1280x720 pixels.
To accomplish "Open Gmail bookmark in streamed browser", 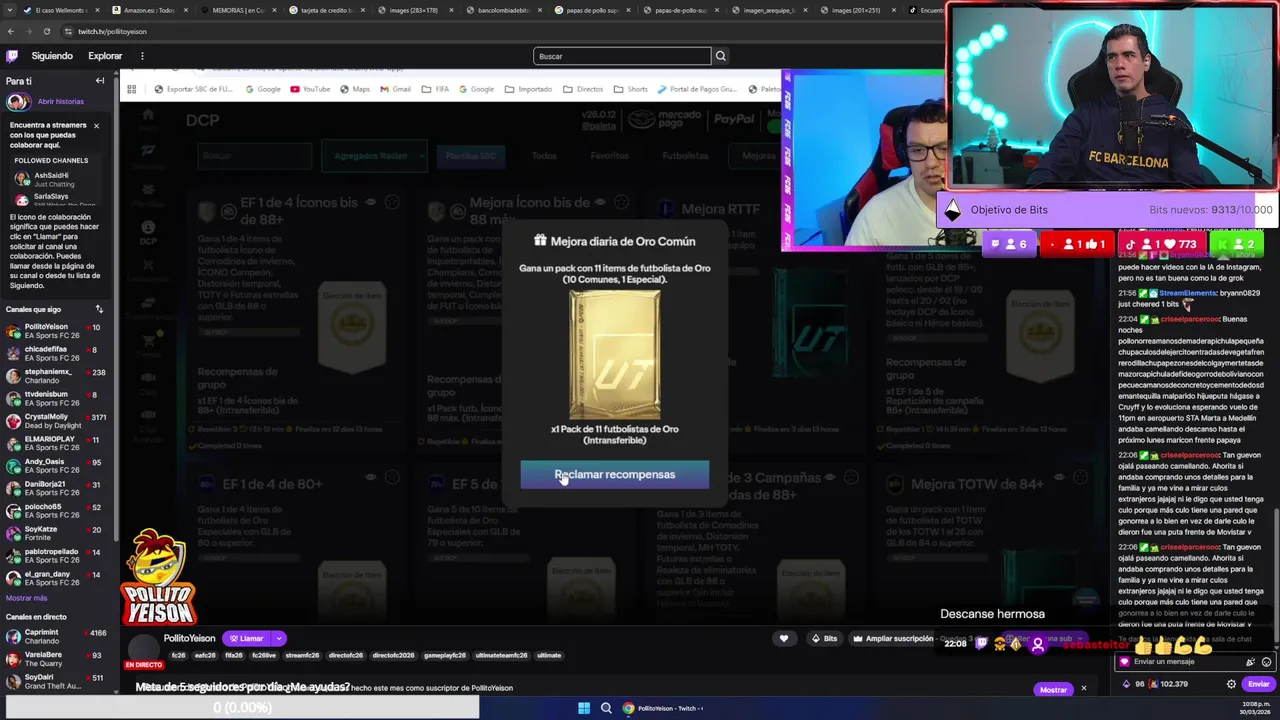I will (x=395, y=89).
